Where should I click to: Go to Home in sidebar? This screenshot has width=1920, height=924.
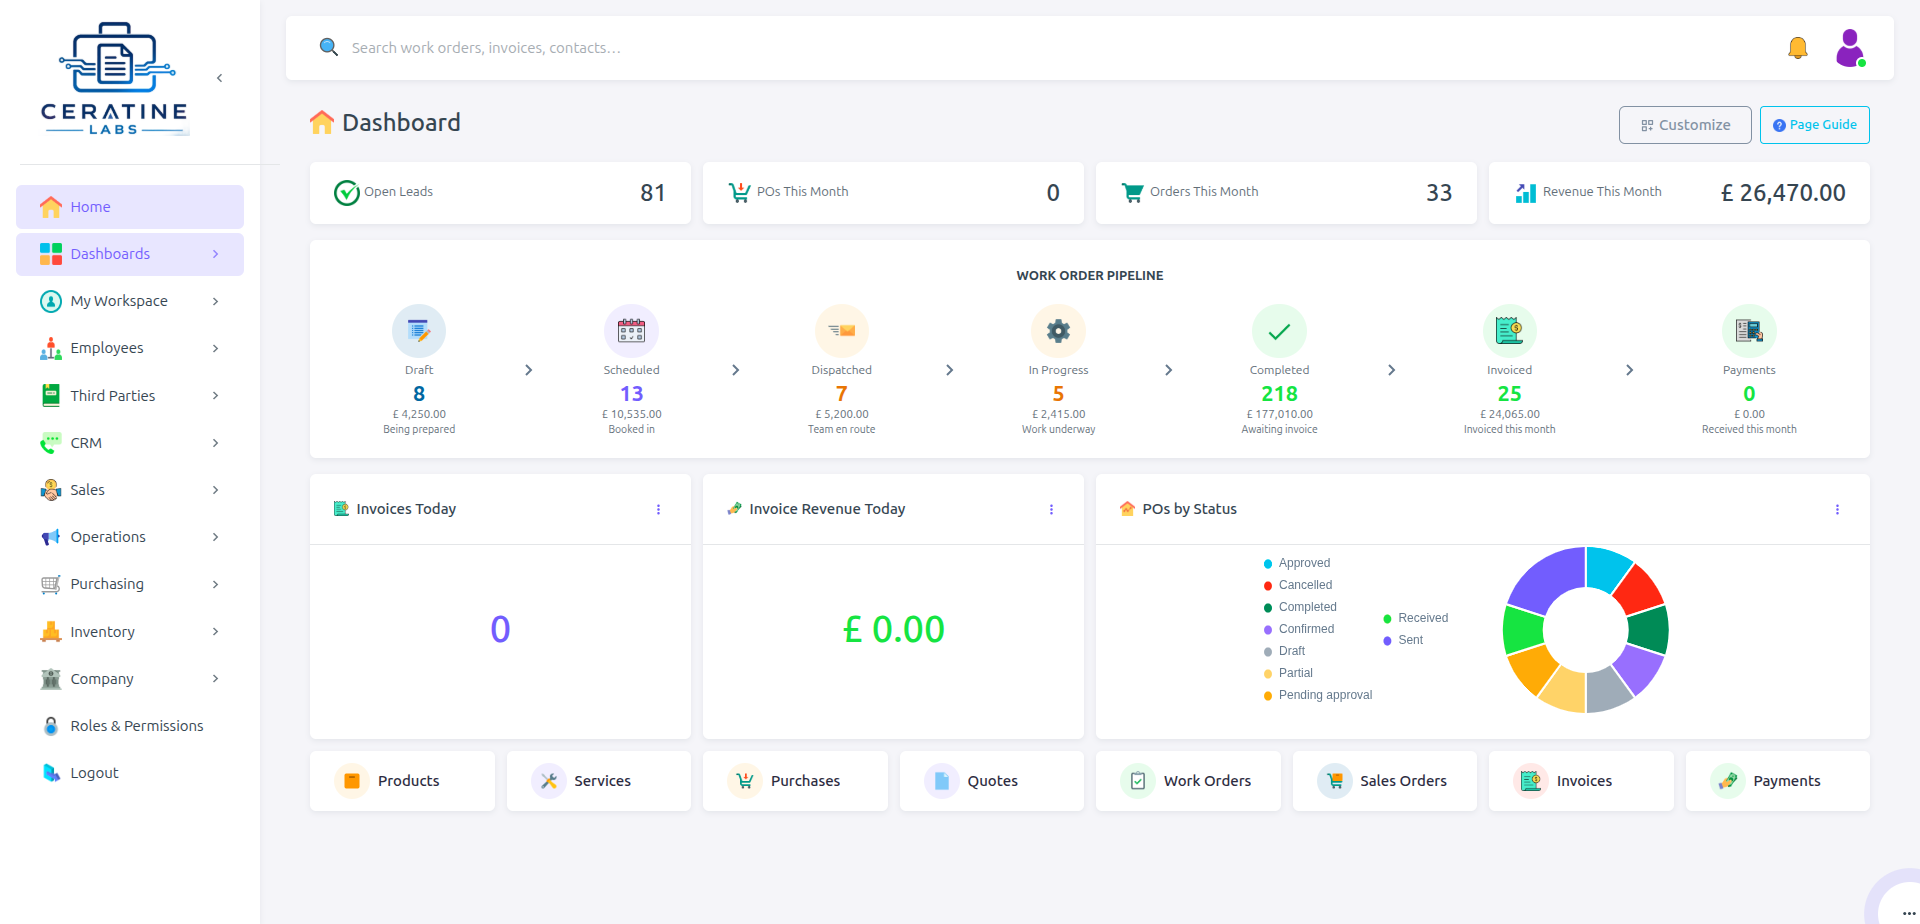(x=130, y=207)
